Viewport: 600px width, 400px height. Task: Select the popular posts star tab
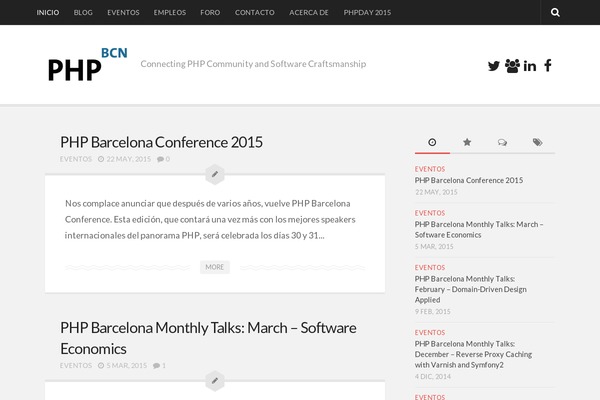[x=467, y=142]
